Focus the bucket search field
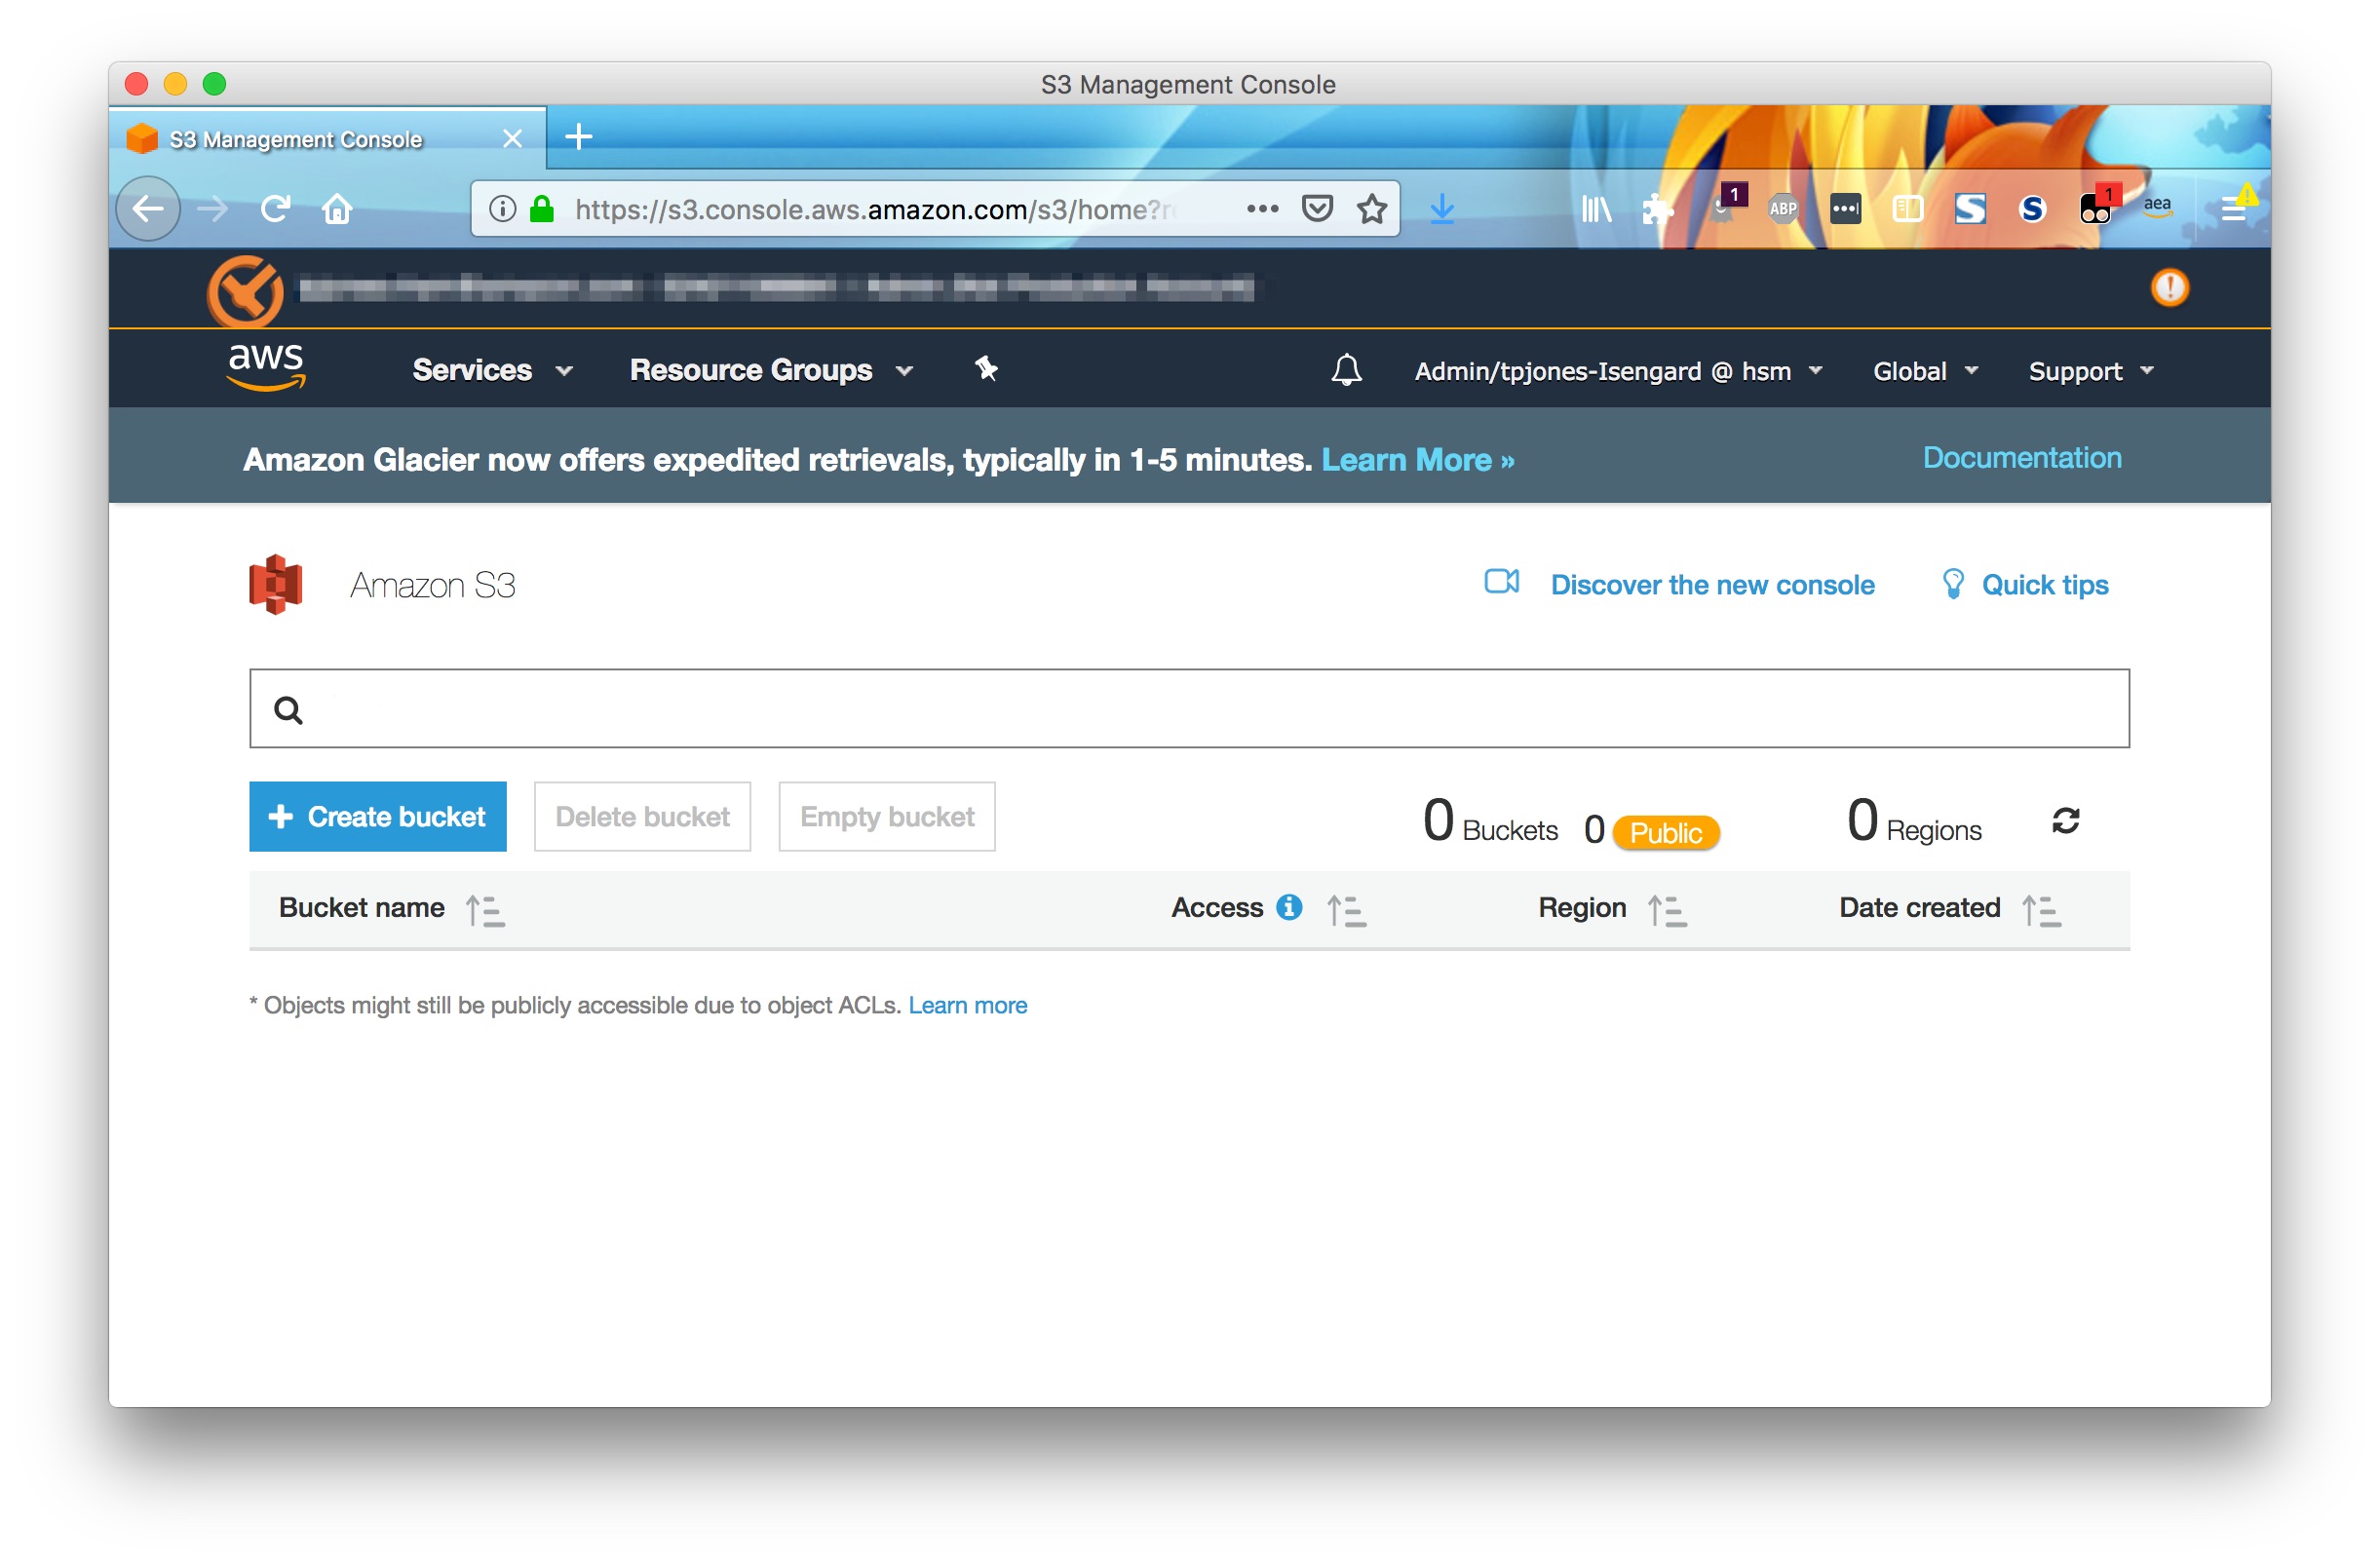Viewport: 2380px width, 1563px height. [x=1189, y=709]
